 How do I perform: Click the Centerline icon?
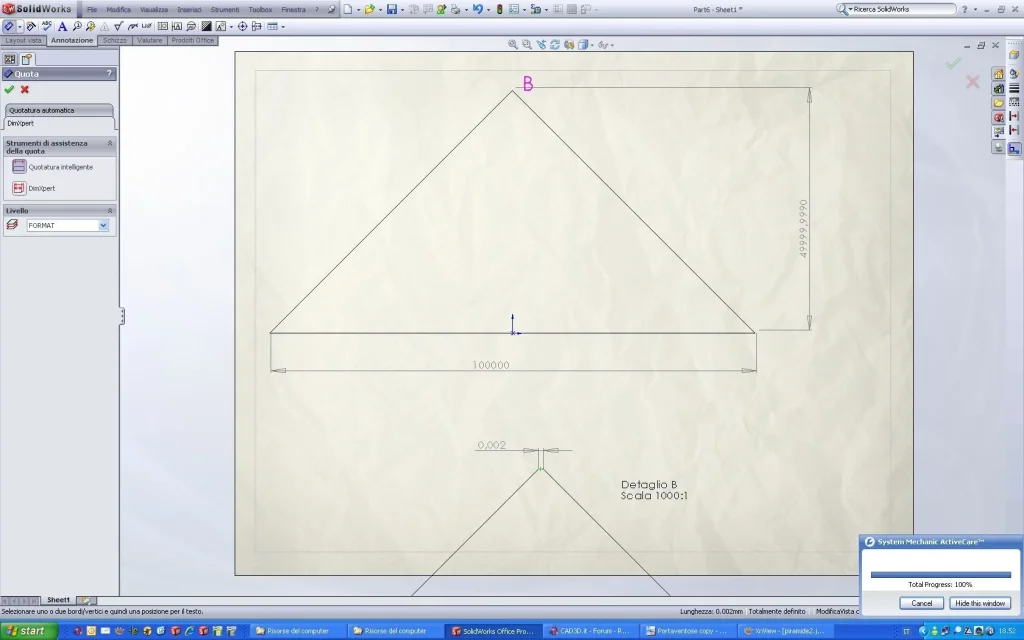click(x=257, y=27)
